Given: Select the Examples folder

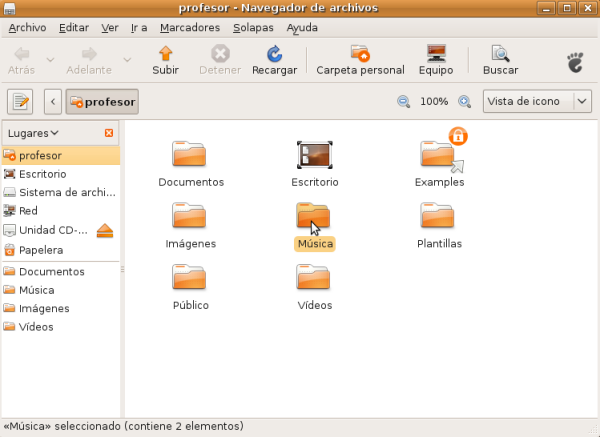Looking at the screenshot, I should tap(439, 158).
